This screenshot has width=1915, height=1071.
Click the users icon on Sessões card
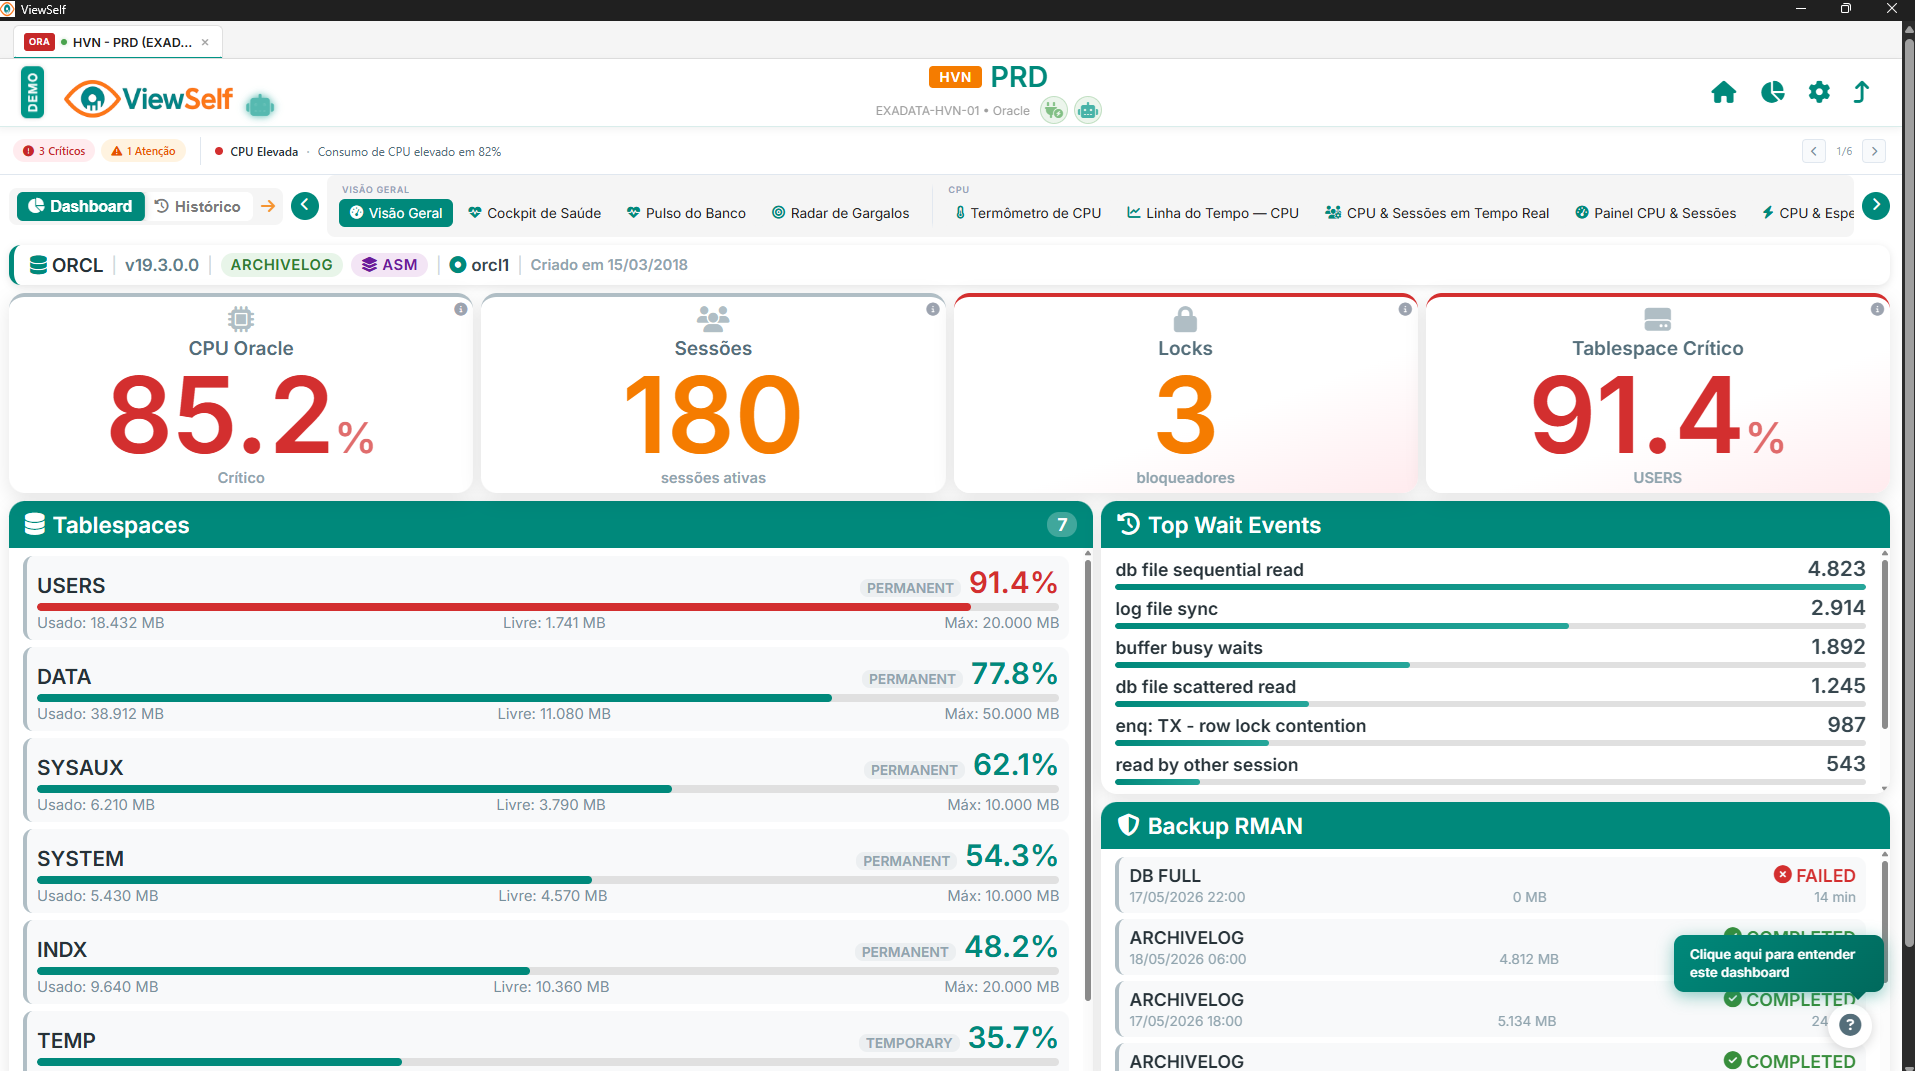pos(713,319)
